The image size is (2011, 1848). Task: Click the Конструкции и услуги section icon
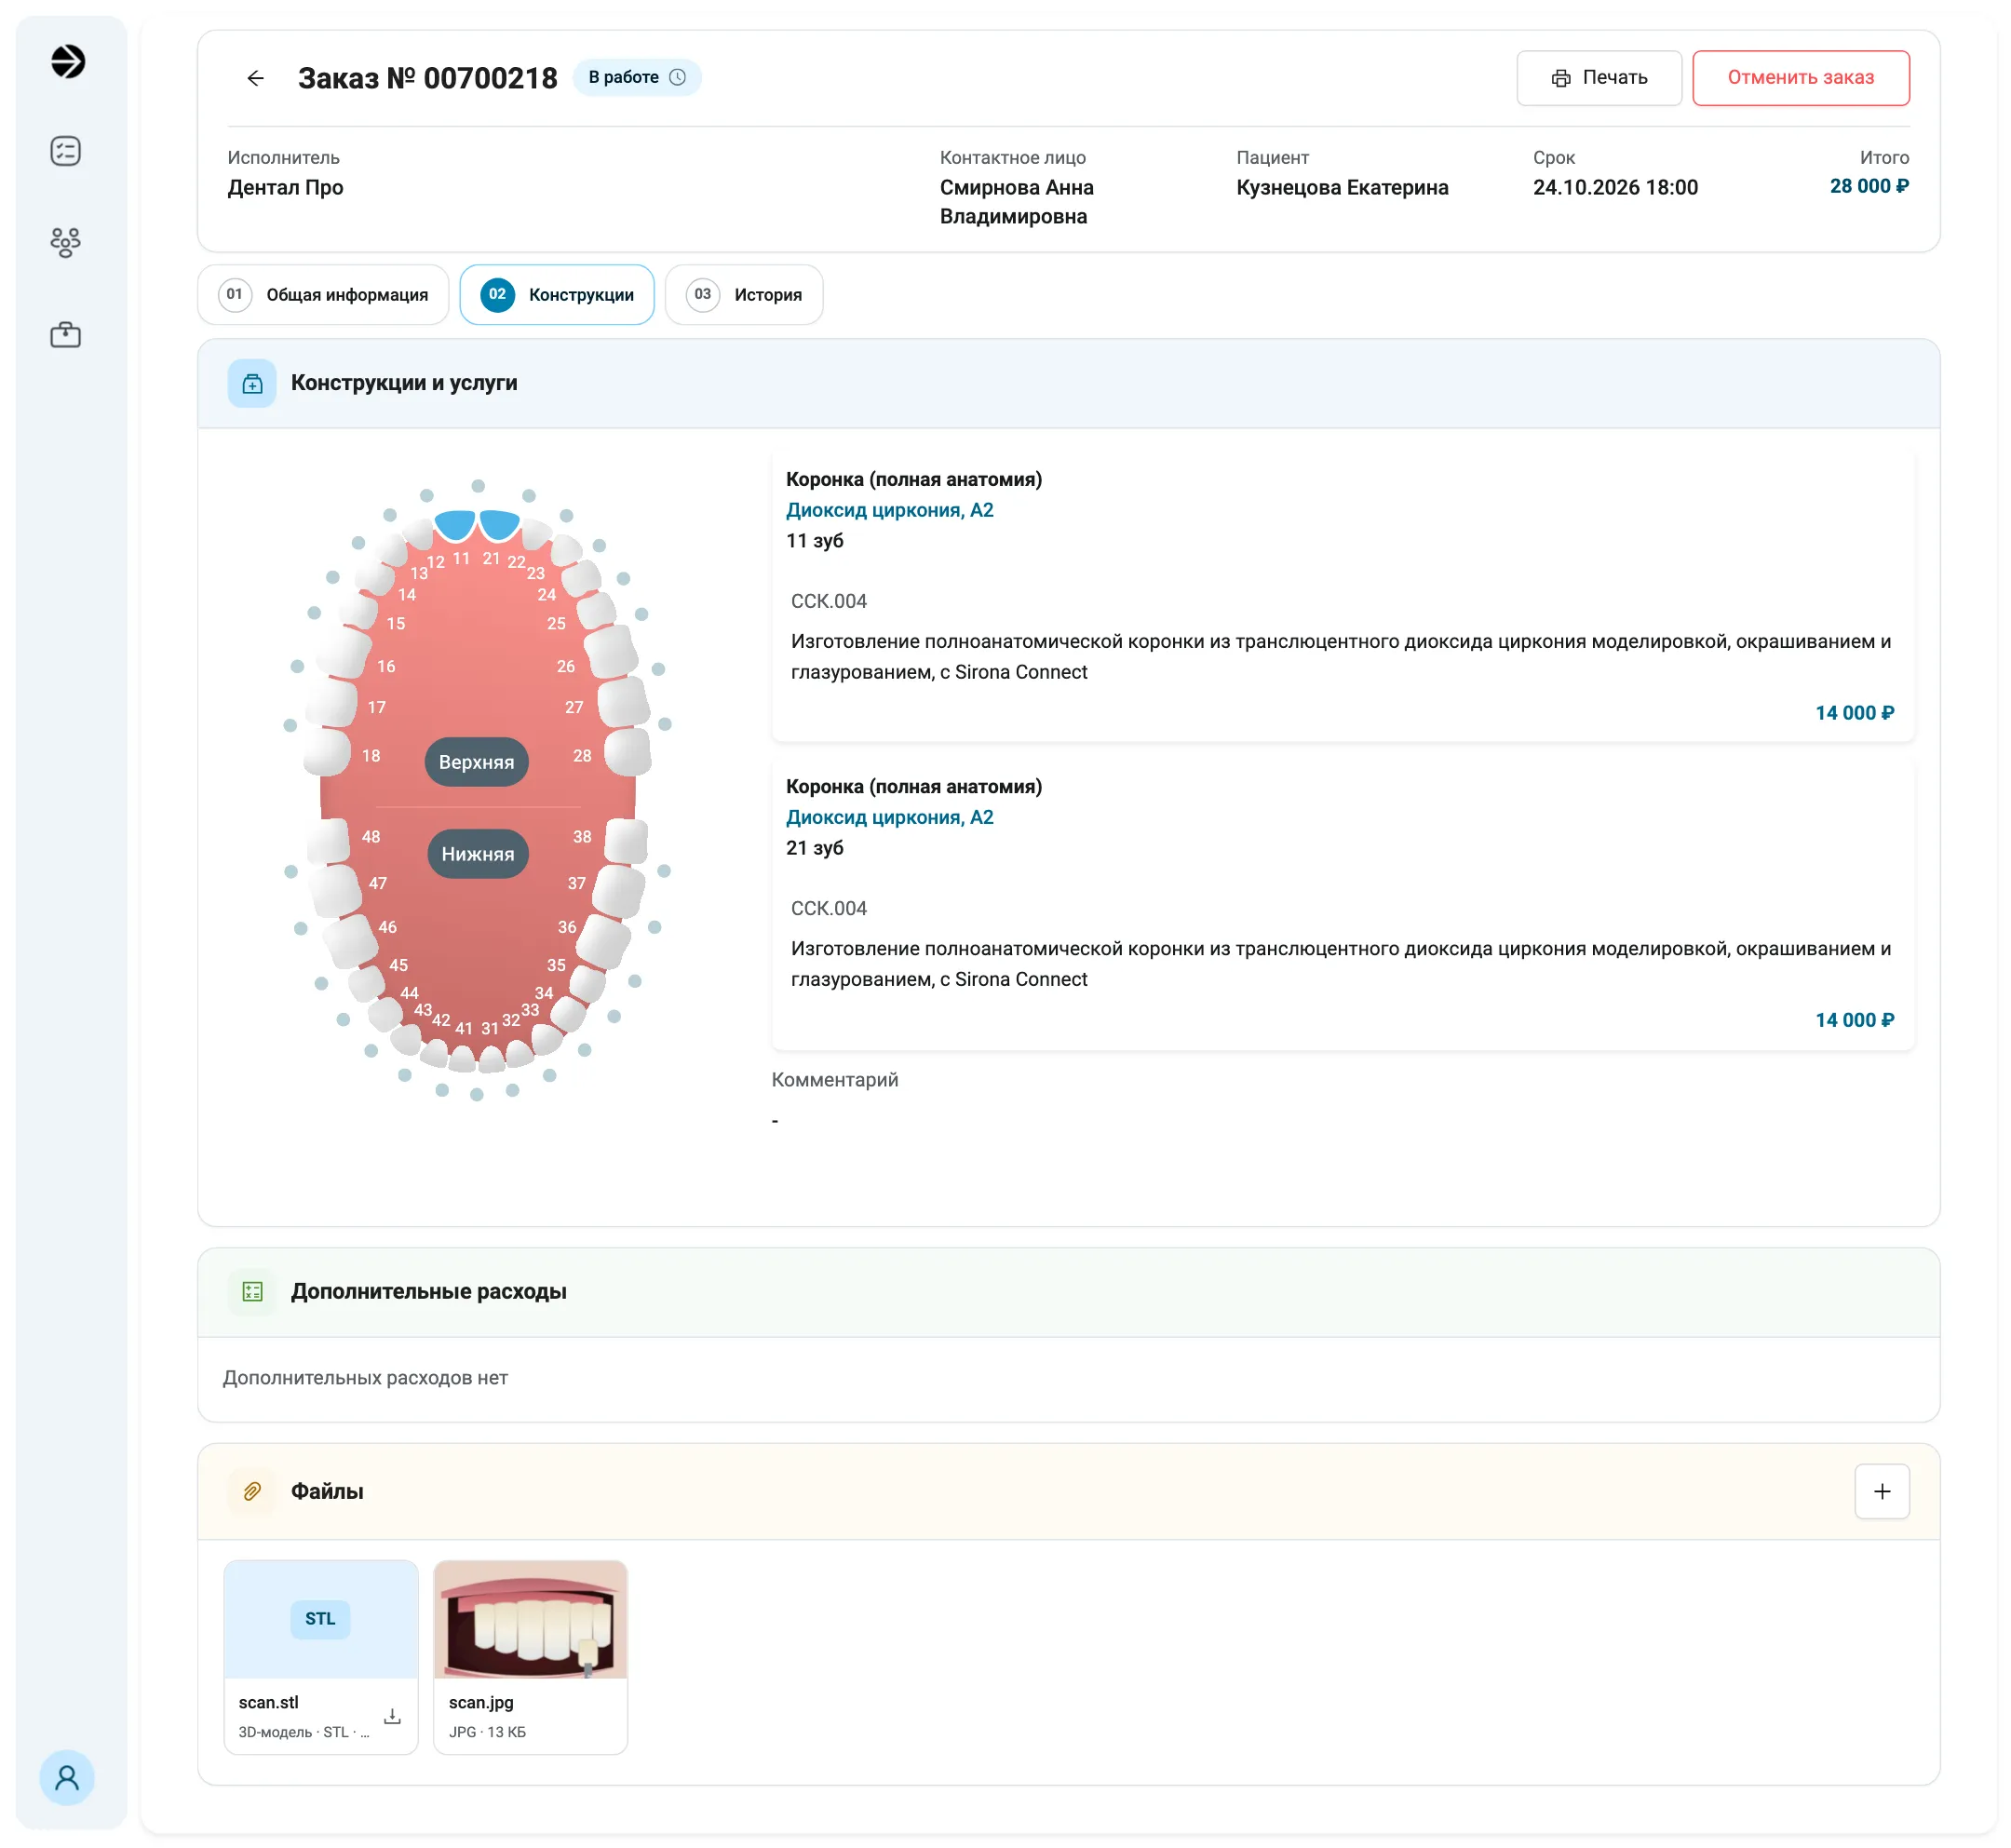252,383
